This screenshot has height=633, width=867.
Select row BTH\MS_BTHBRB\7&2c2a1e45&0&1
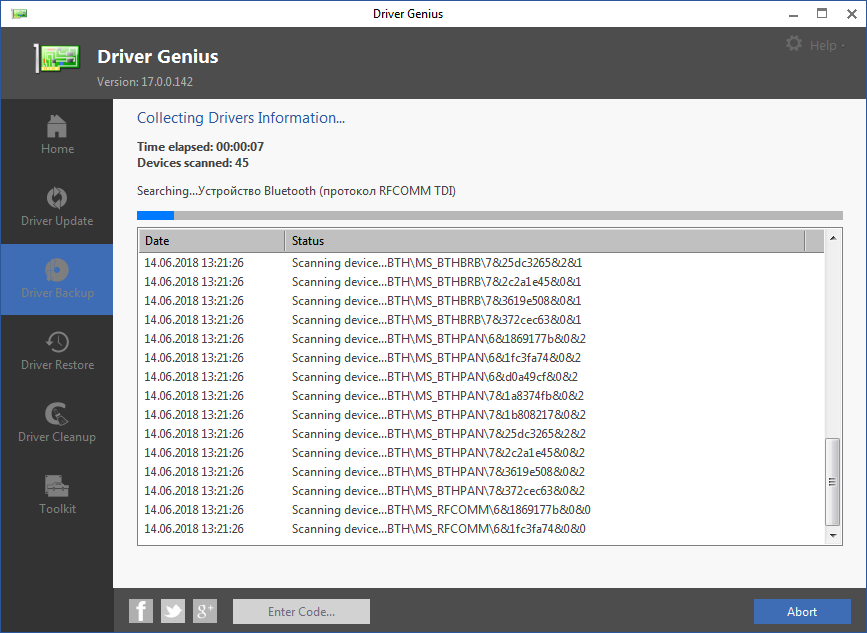point(481,281)
